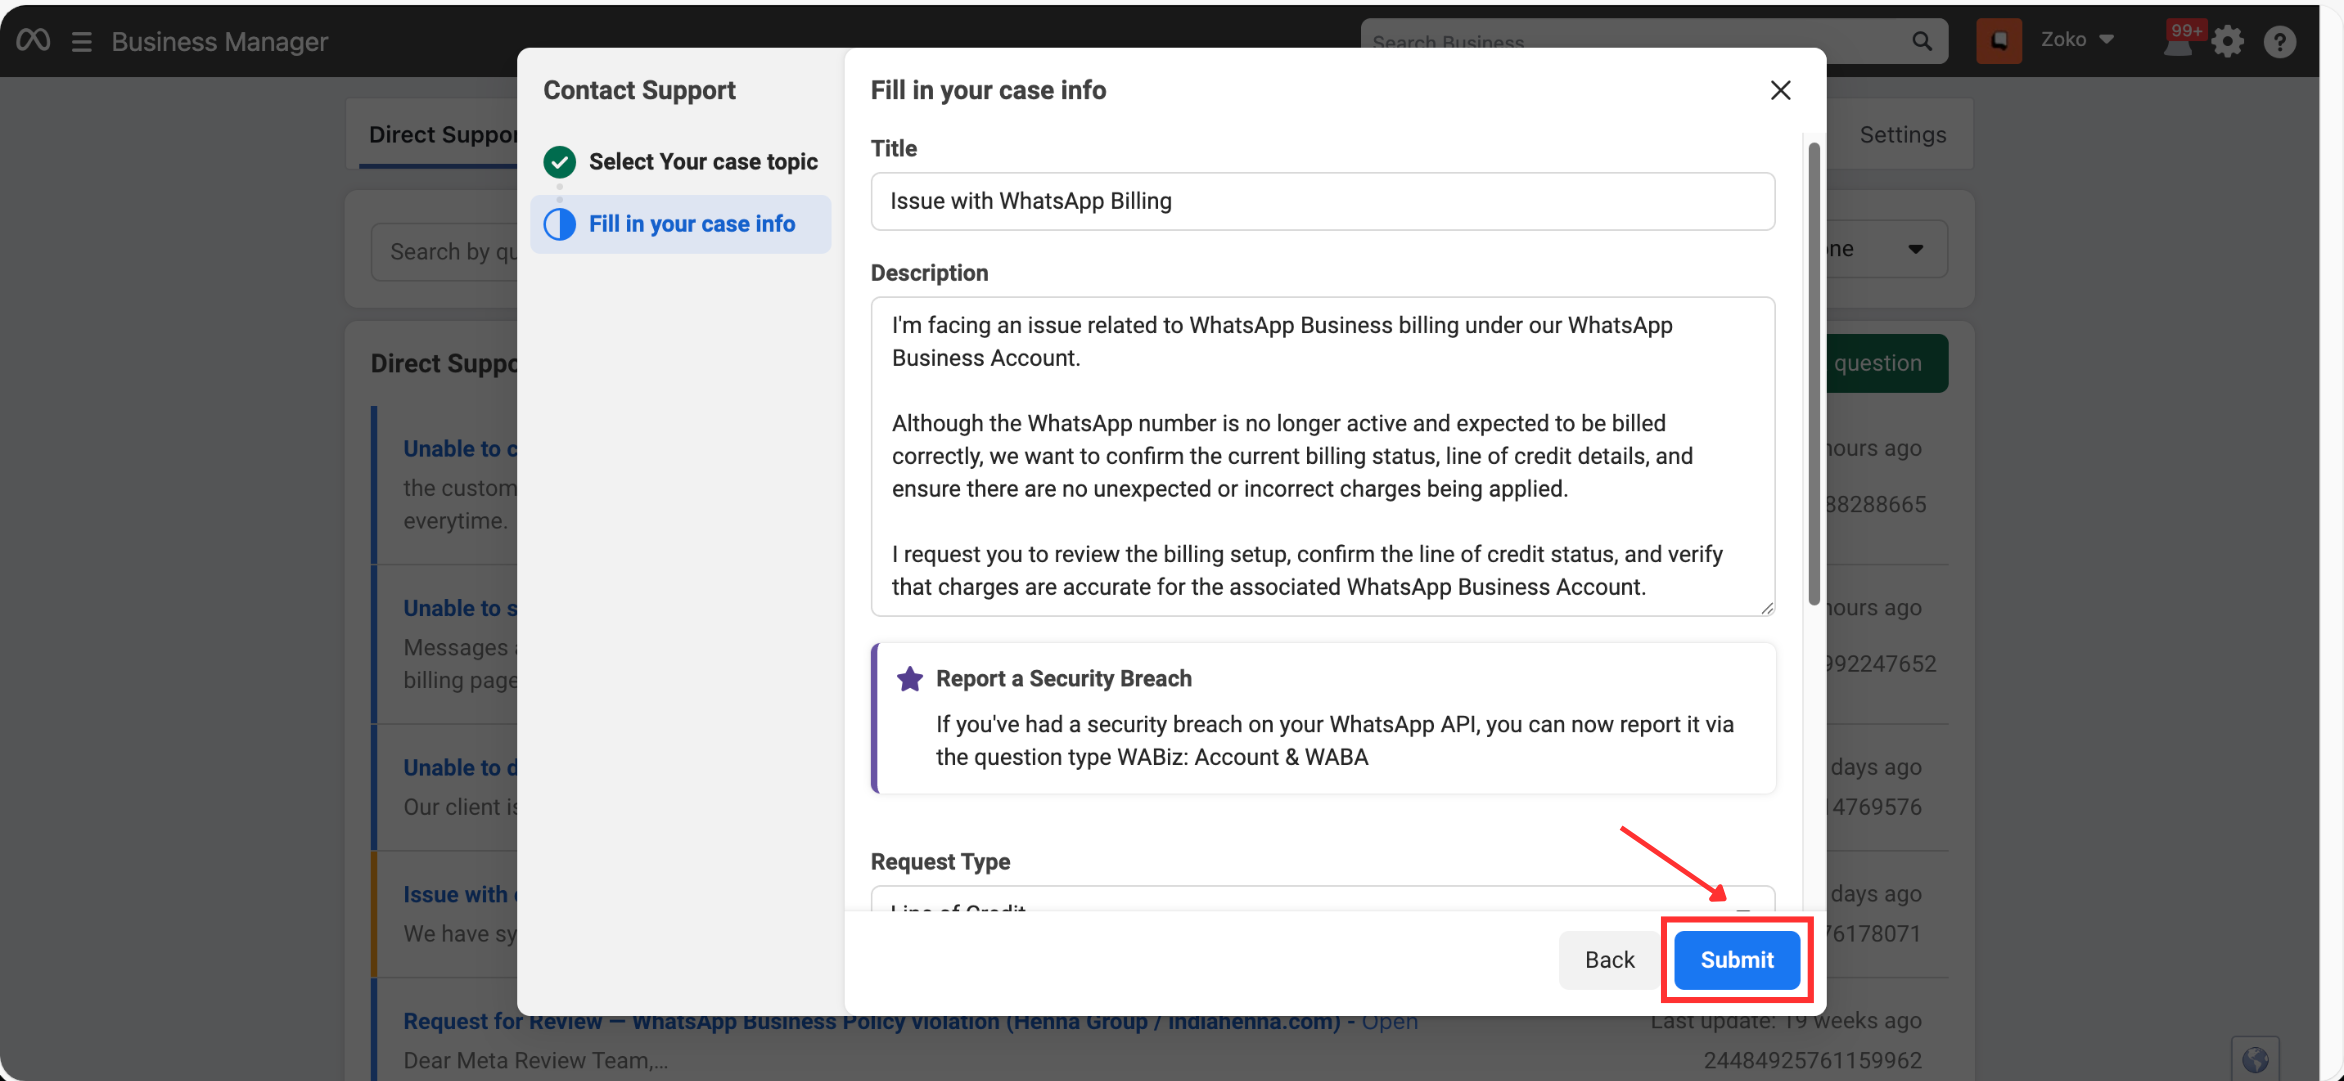Click the Zoko account avatar
The image size is (2344, 1081).
pyautogui.click(x=1999, y=41)
